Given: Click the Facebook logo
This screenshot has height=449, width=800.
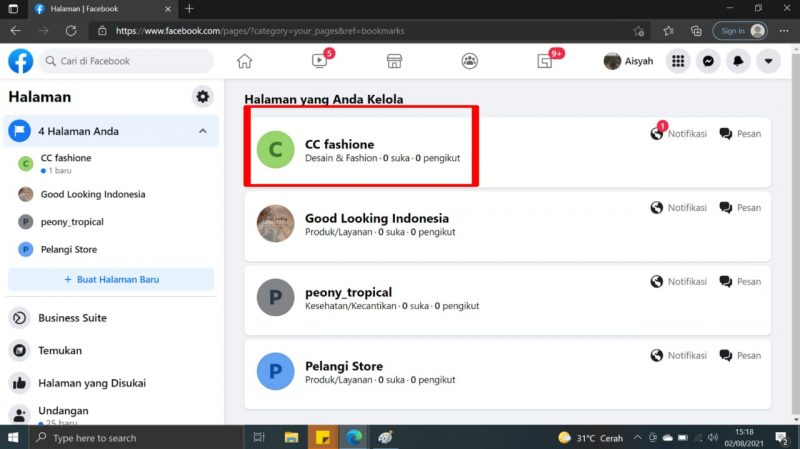Looking at the screenshot, I should [20, 61].
